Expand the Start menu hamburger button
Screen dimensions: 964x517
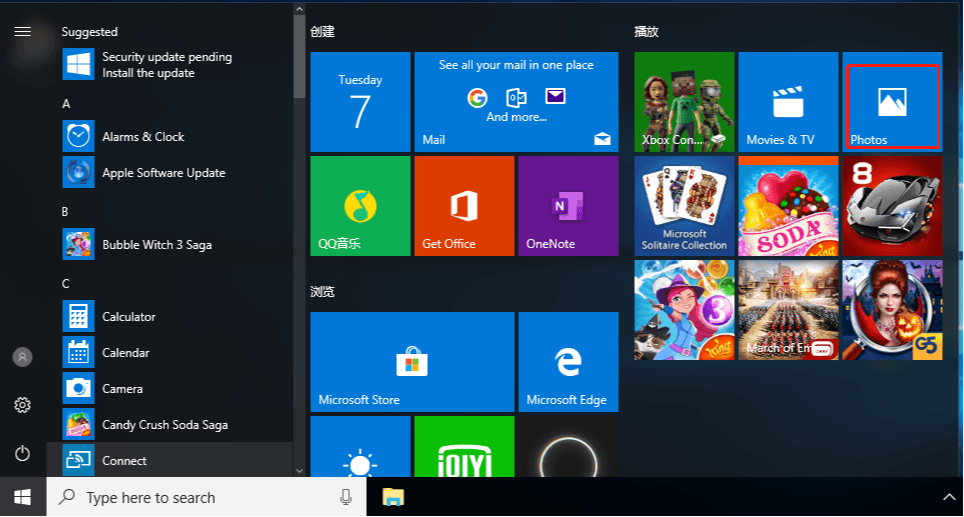tap(23, 31)
